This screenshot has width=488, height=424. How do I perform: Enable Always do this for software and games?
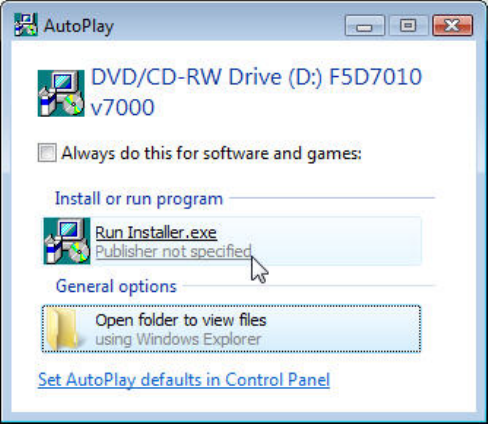coord(47,153)
